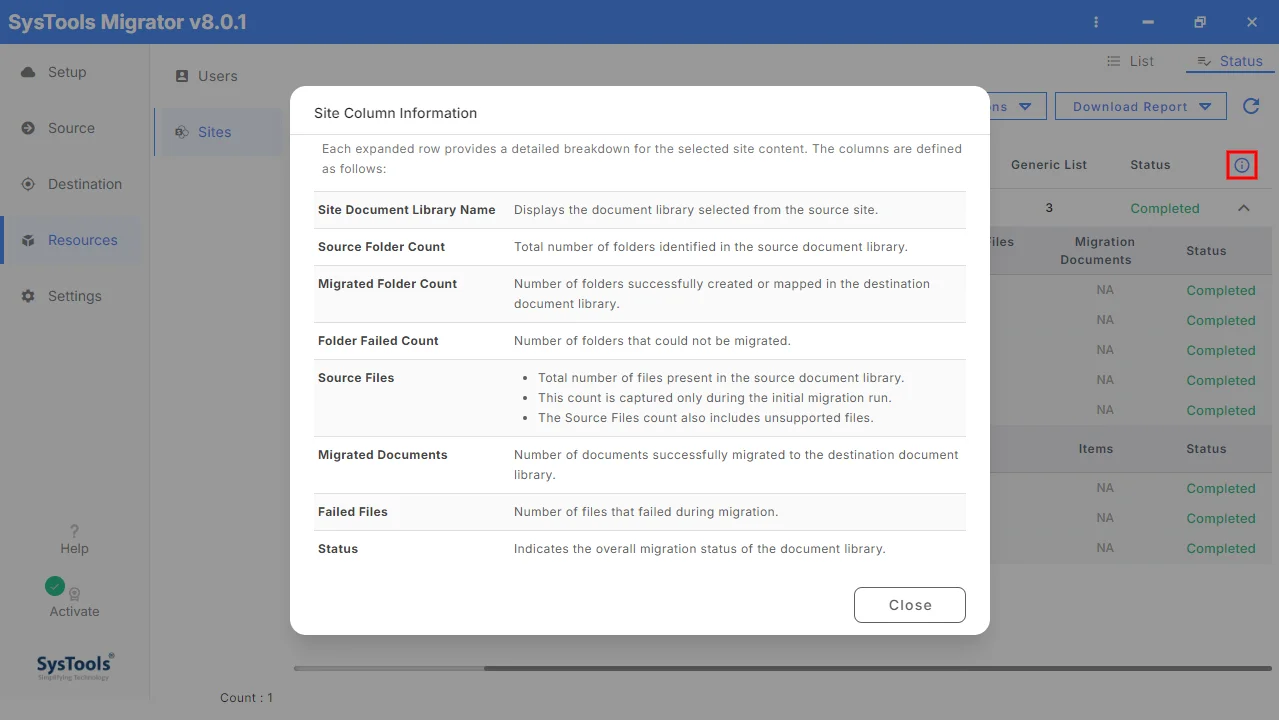This screenshot has width=1279, height=720.
Task: Click the Activate license icon
Action: pyautogui.click(x=74, y=593)
